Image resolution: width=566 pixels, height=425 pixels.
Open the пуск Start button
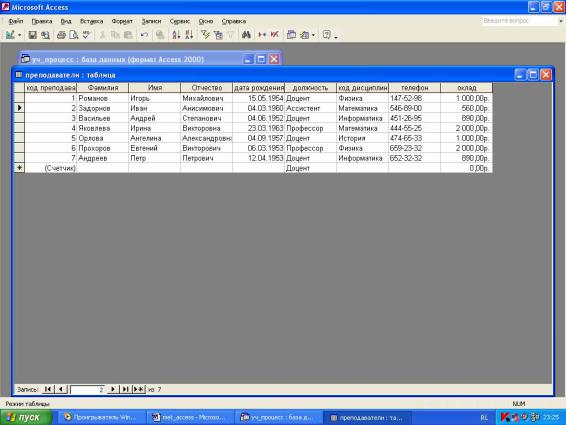[x=25, y=417]
